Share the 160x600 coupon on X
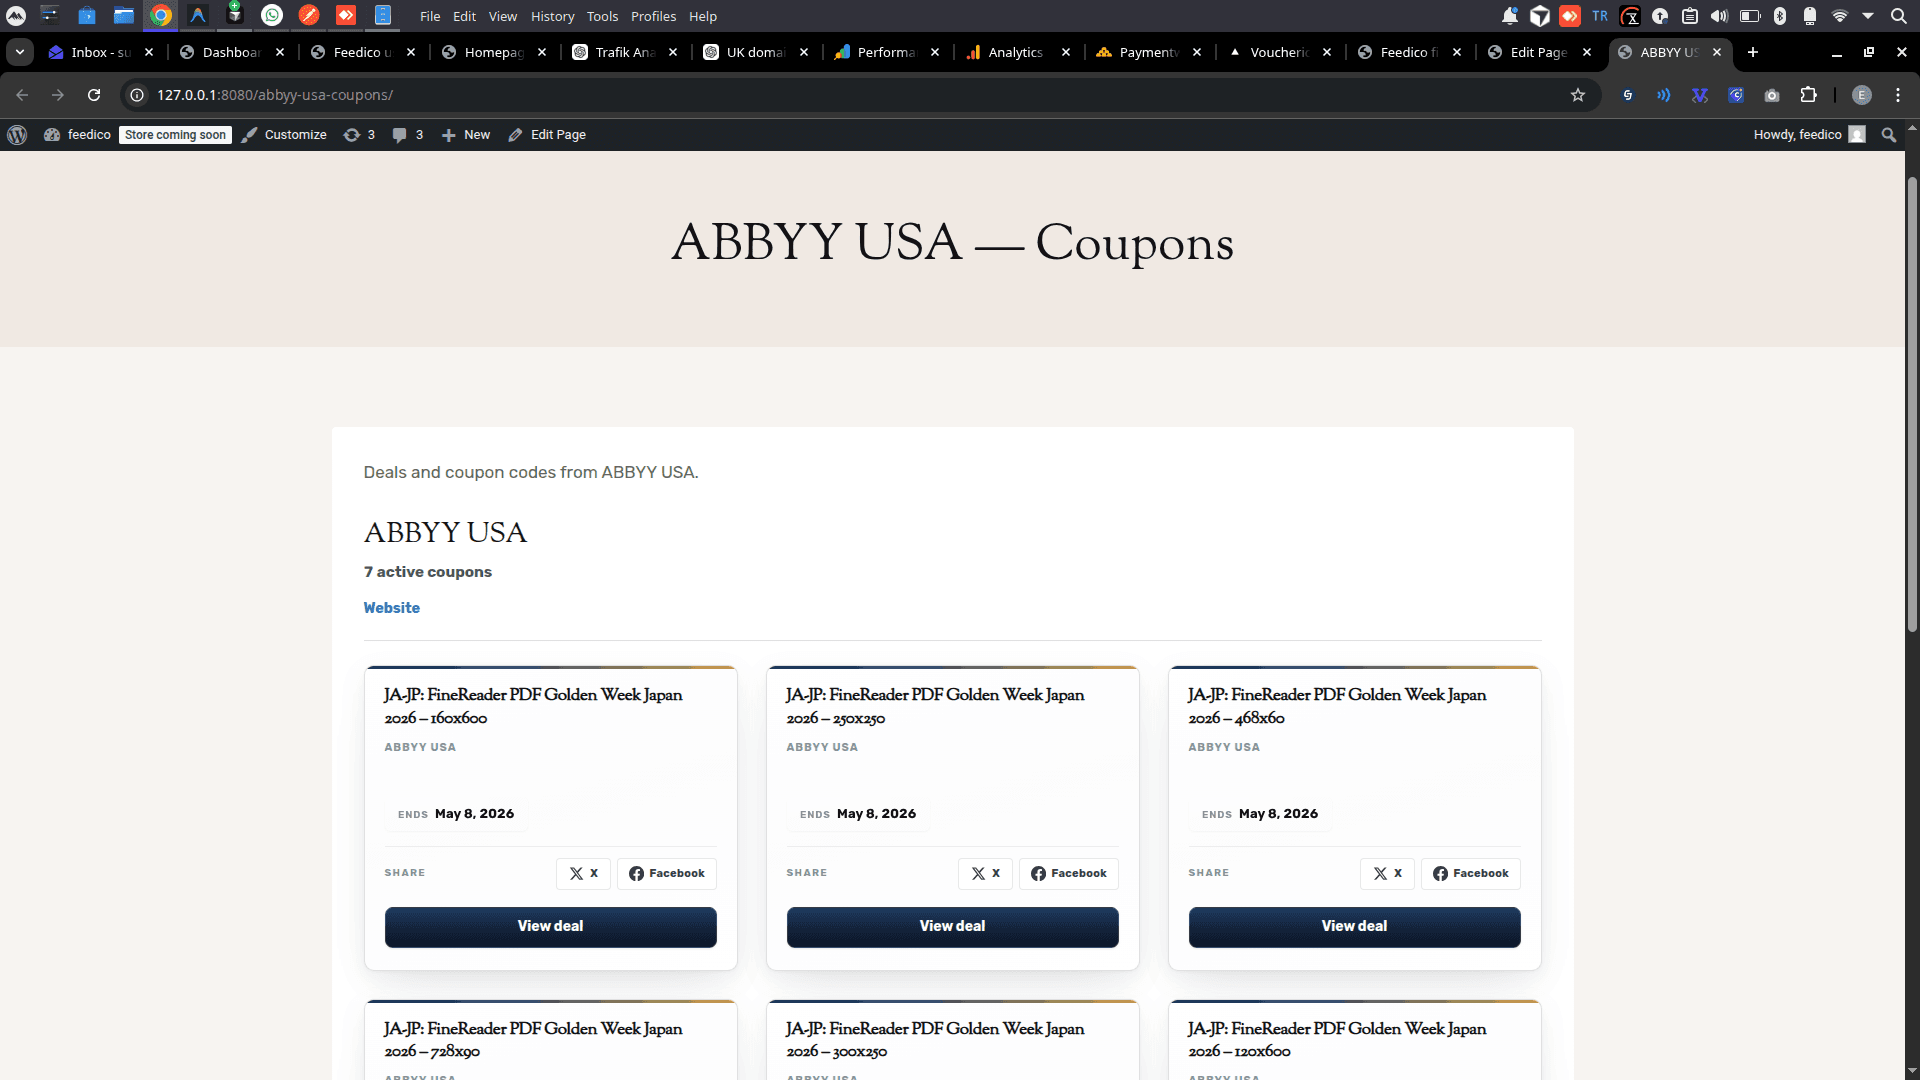Screen dimensions: 1920x1080 tap(583, 873)
